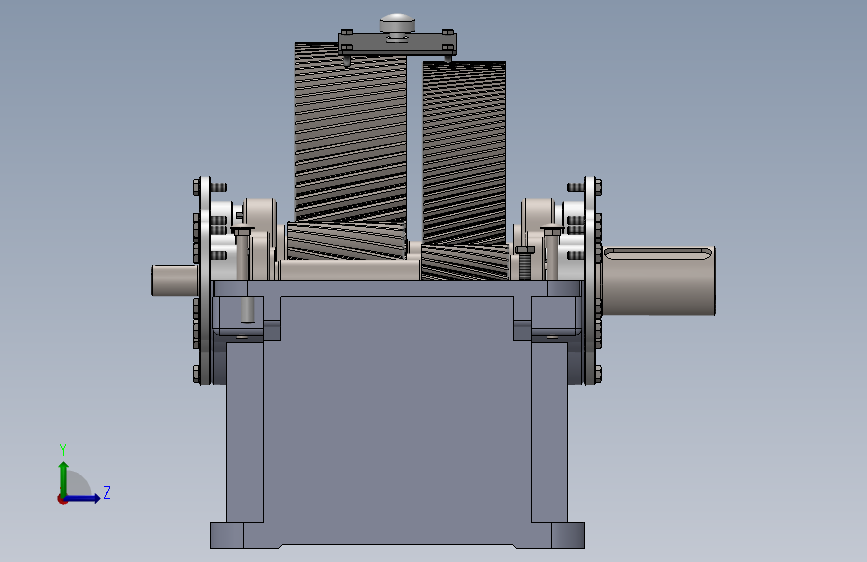Pick the small pinion gear below the left large gear
Viewport: 867px width, 562px height.
347,241
